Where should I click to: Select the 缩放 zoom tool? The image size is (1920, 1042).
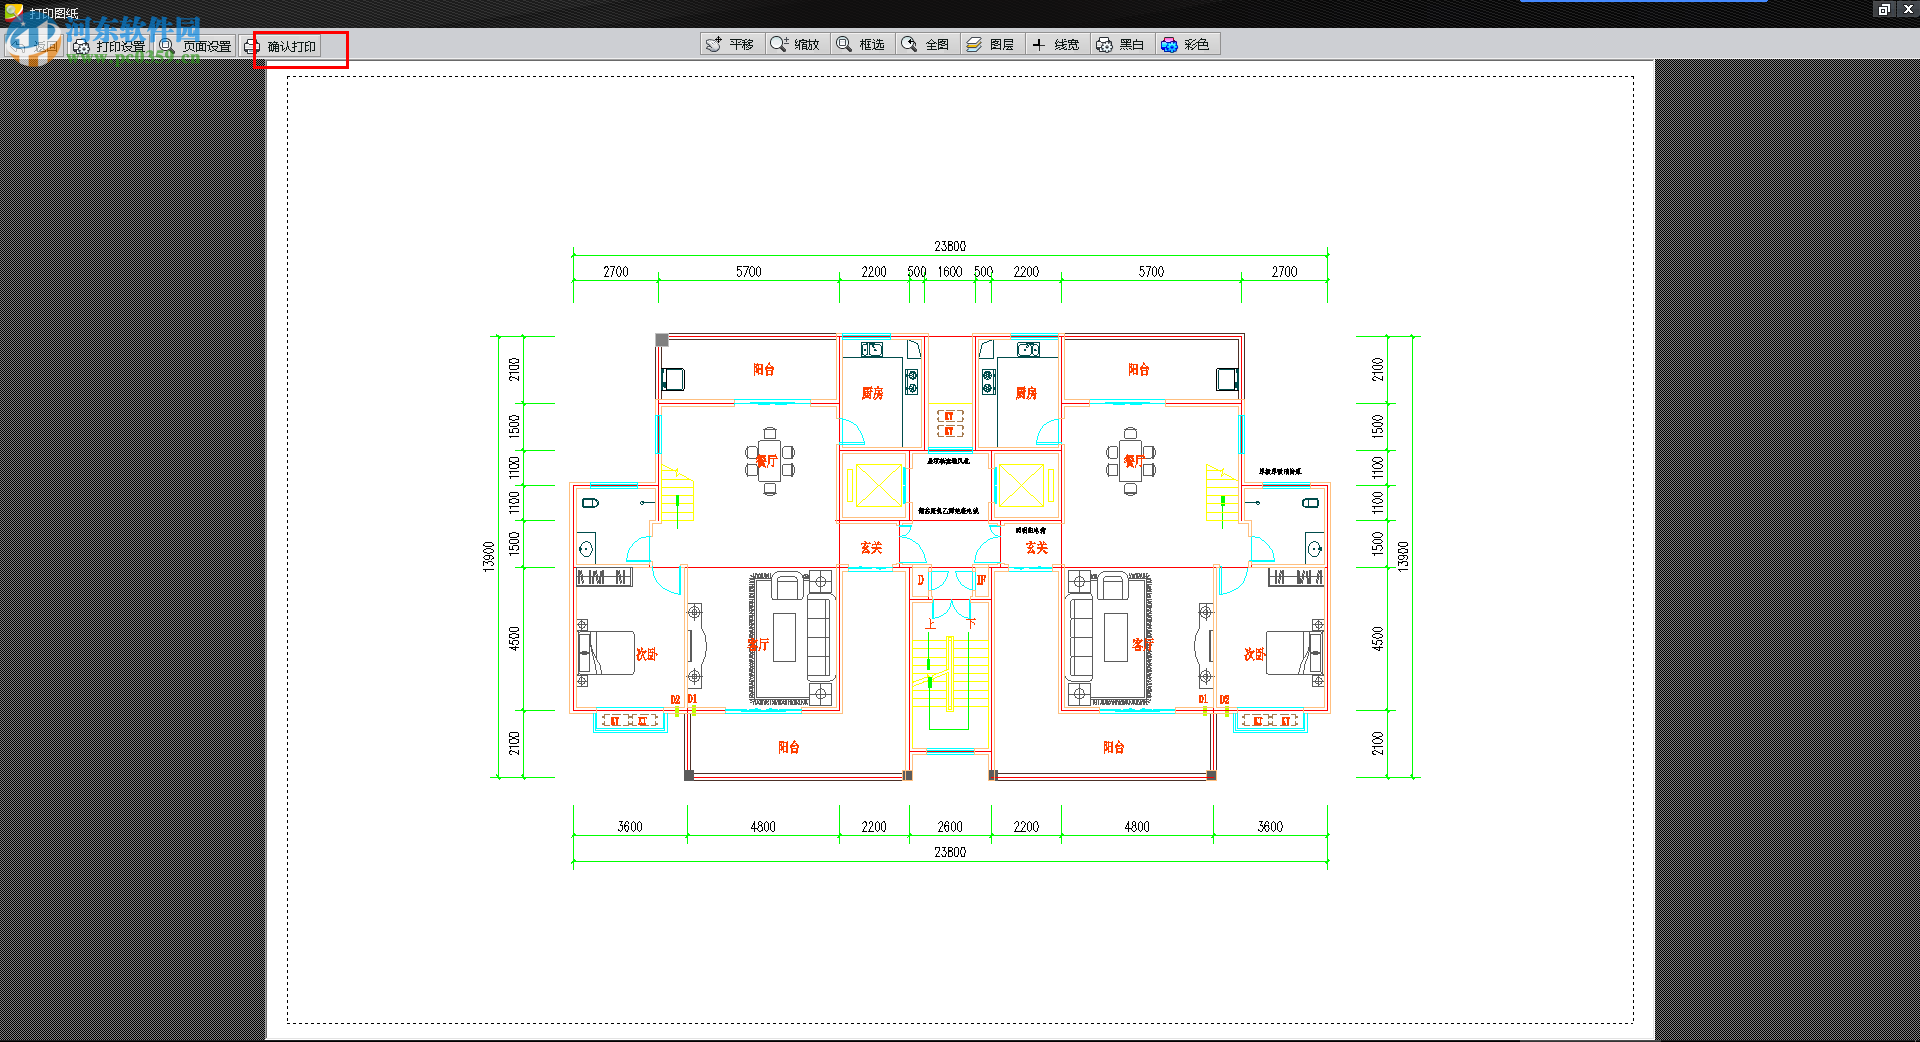[796, 44]
